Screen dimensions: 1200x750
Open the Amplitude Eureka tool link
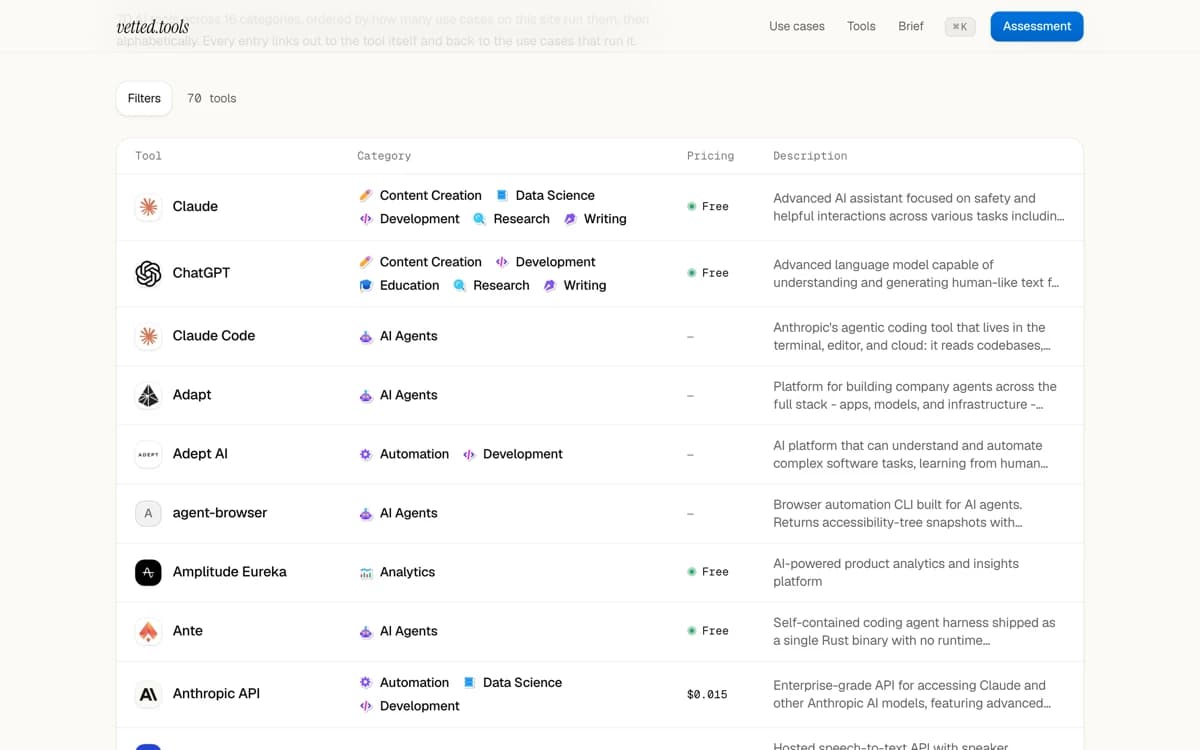[230, 572]
